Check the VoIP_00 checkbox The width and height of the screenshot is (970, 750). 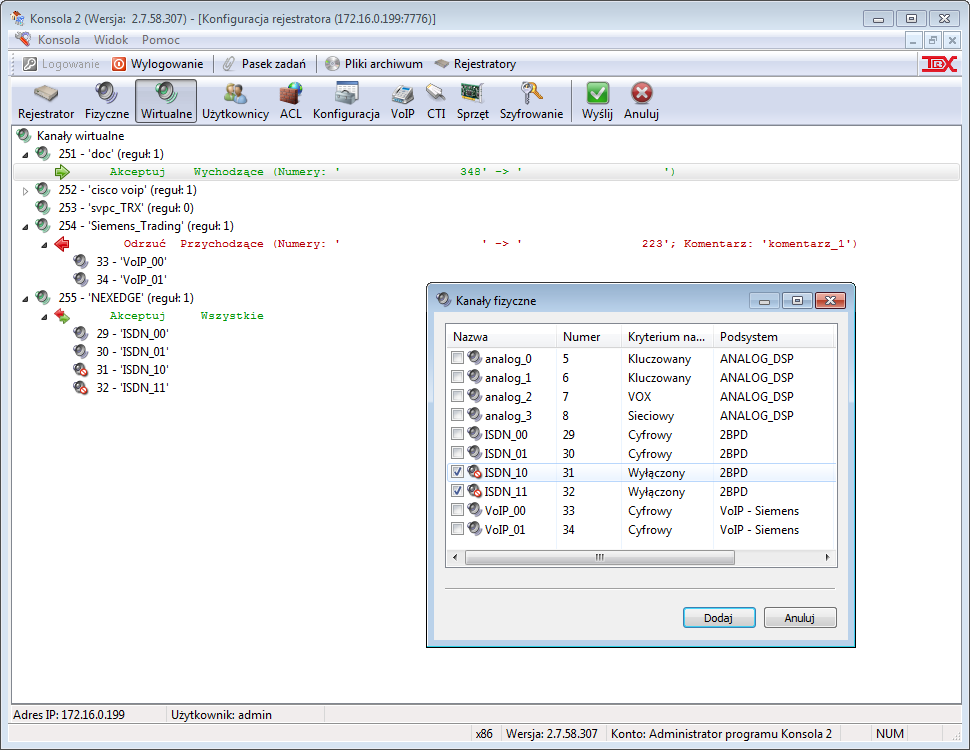point(457,510)
